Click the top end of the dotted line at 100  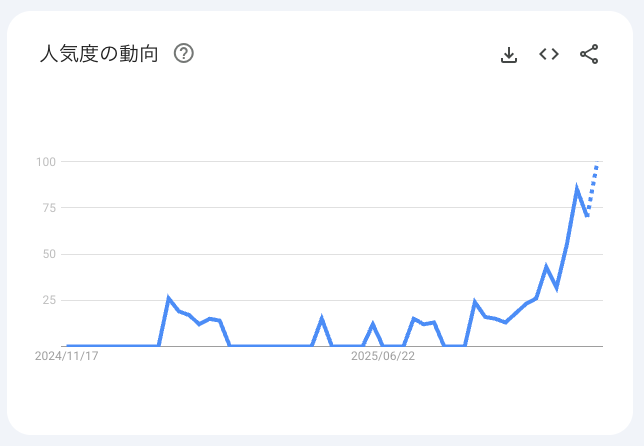point(597,163)
